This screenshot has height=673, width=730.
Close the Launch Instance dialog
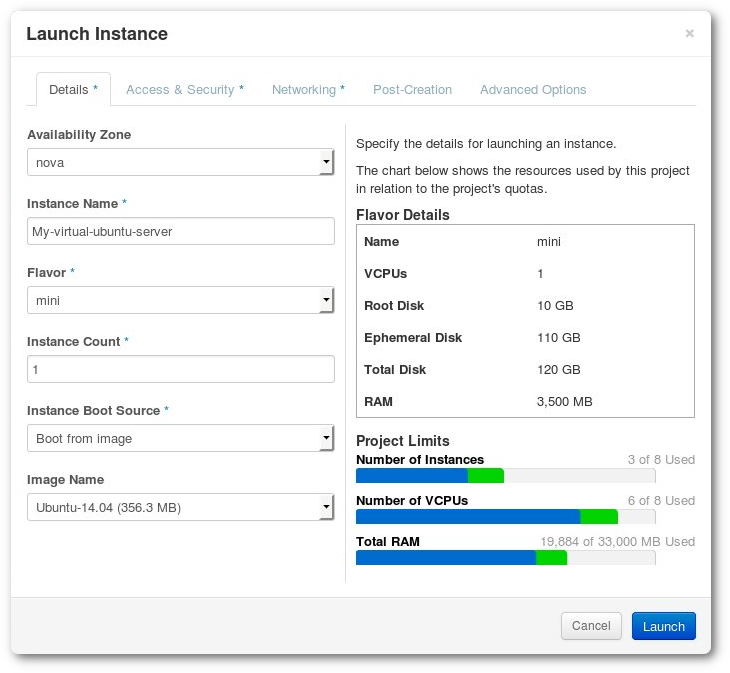pyautogui.click(x=689, y=34)
